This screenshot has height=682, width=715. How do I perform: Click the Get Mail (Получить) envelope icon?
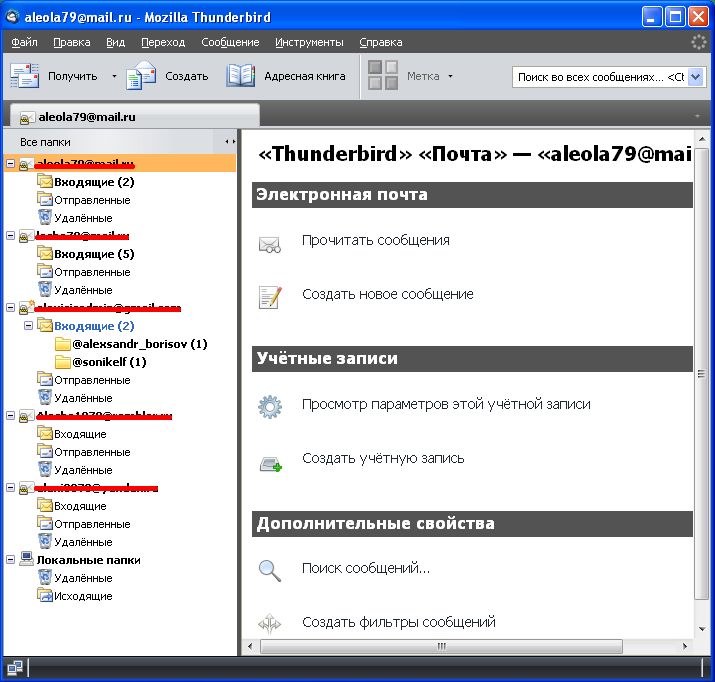25,76
